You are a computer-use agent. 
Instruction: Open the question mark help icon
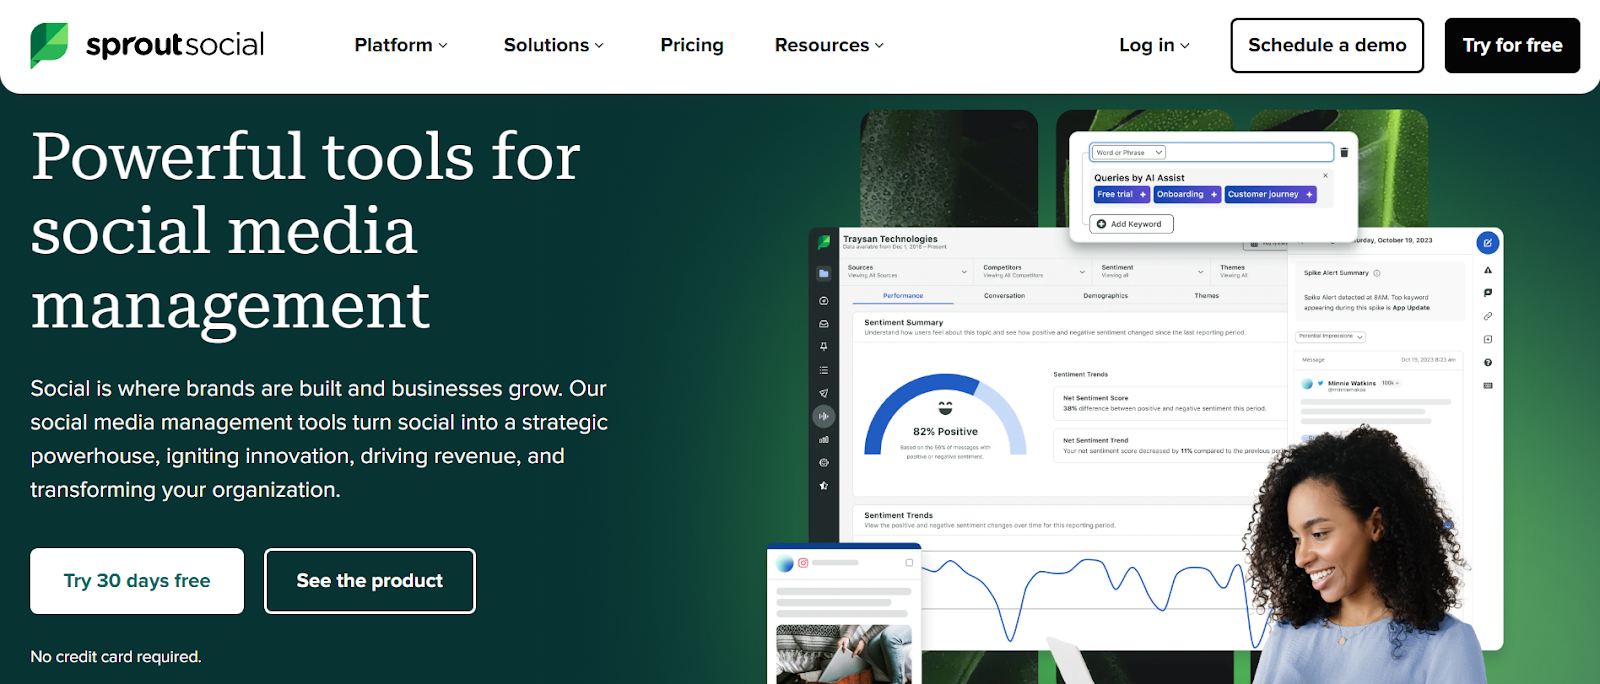point(1488,362)
